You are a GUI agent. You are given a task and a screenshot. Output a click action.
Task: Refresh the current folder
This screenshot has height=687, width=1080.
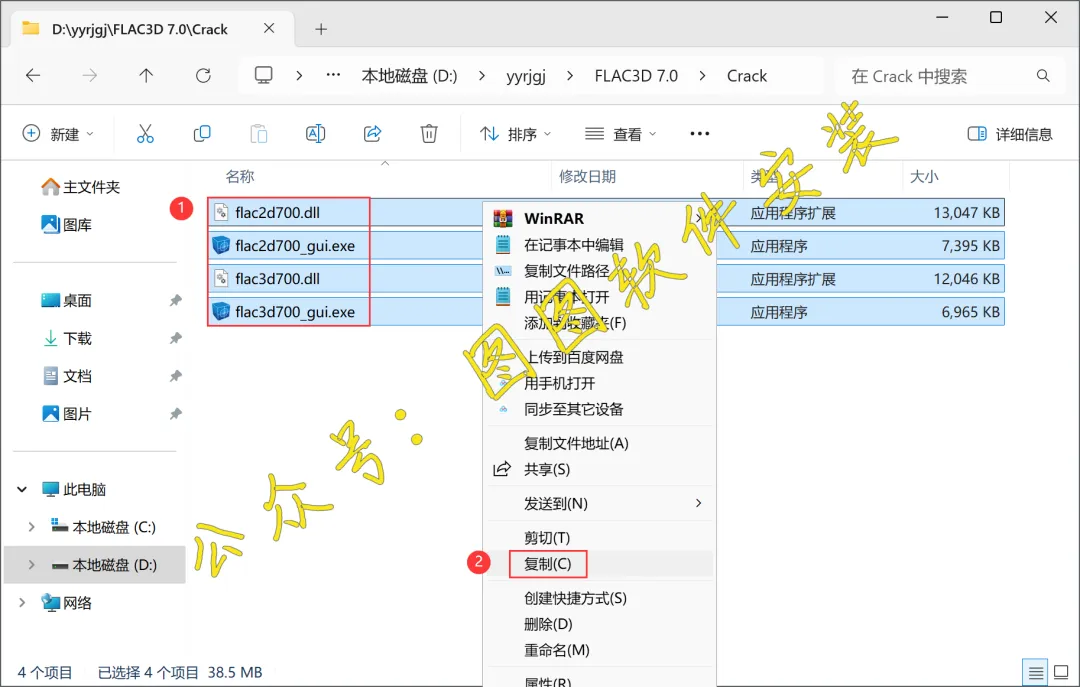tap(203, 76)
